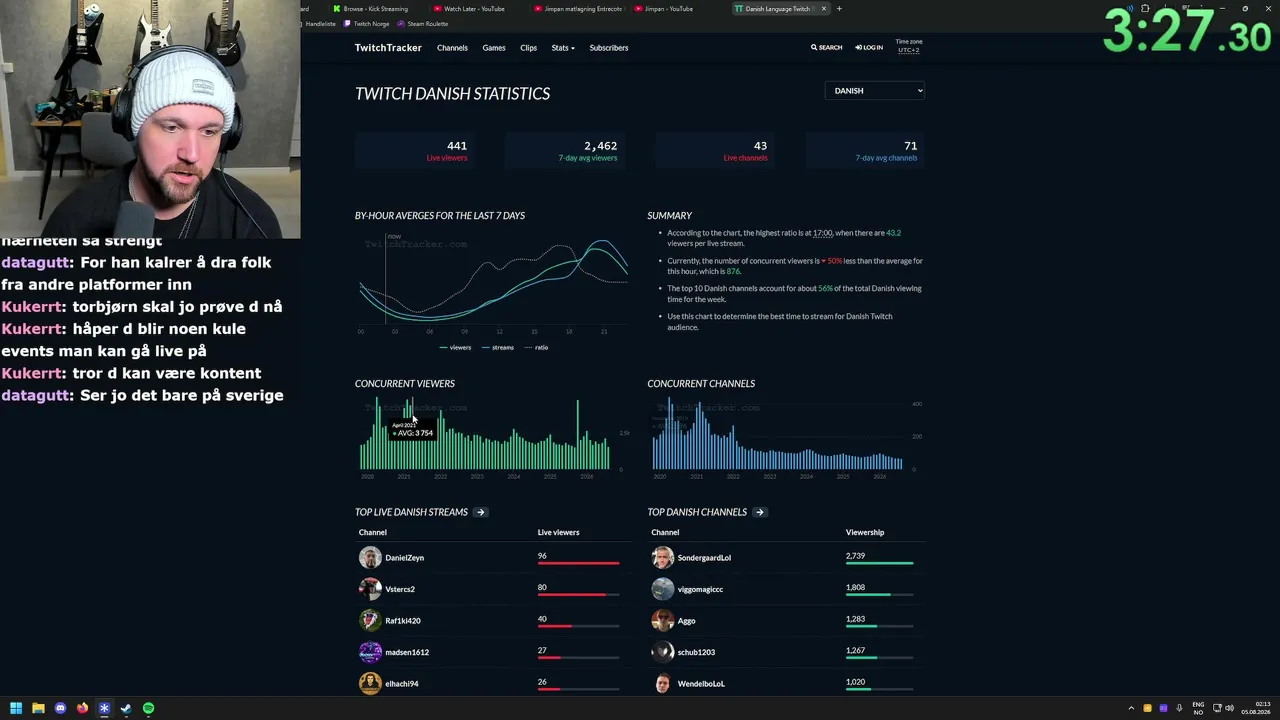Viewport: 1280px width, 720px height.
Task: Switch to the Jimpan - YouTube tab
Action: click(x=668, y=9)
